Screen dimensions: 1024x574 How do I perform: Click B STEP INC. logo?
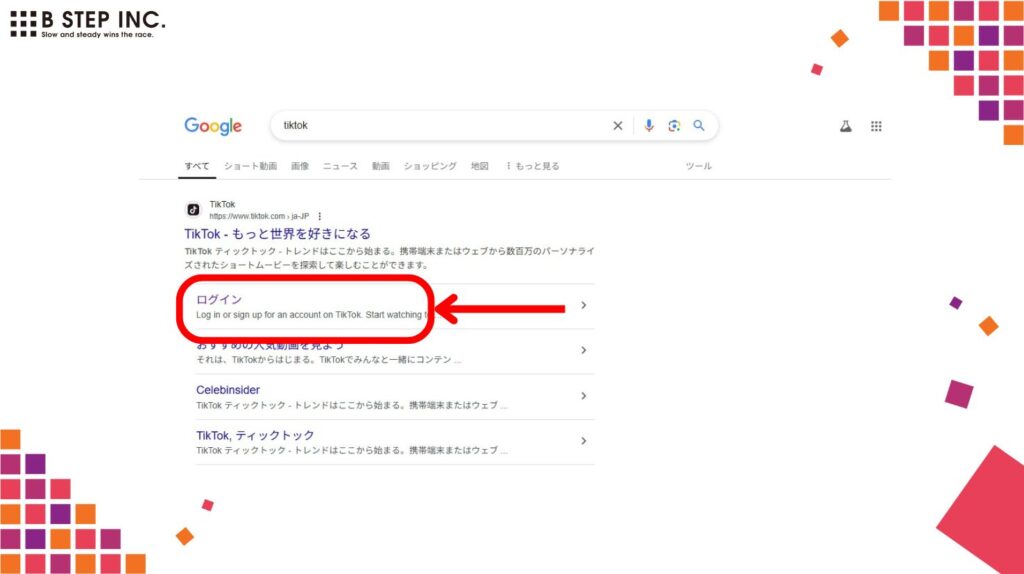click(88, 24)
